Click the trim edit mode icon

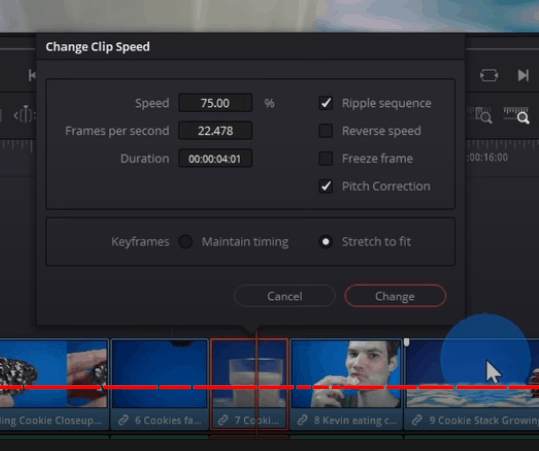pyautogui.click(x=24, y=115)
